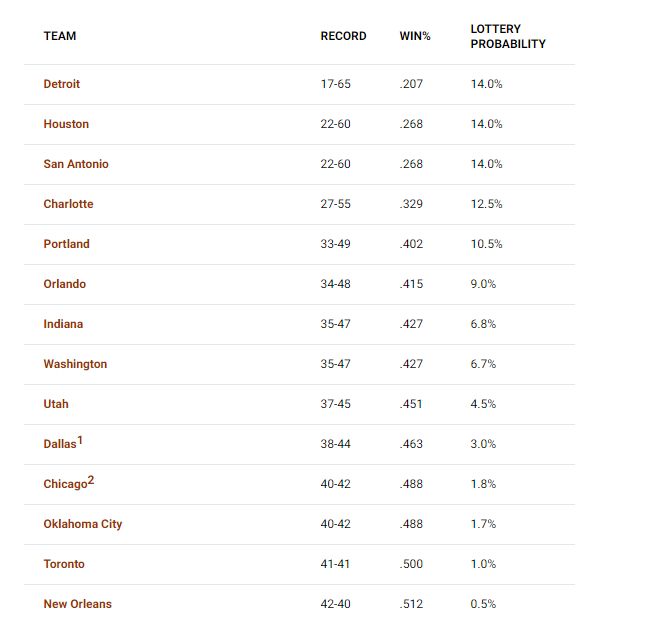Click the Indiana team link
Image resolution: width=645 pixels, height=620 pixels.
pyautogui.click(x=63, y=324)
